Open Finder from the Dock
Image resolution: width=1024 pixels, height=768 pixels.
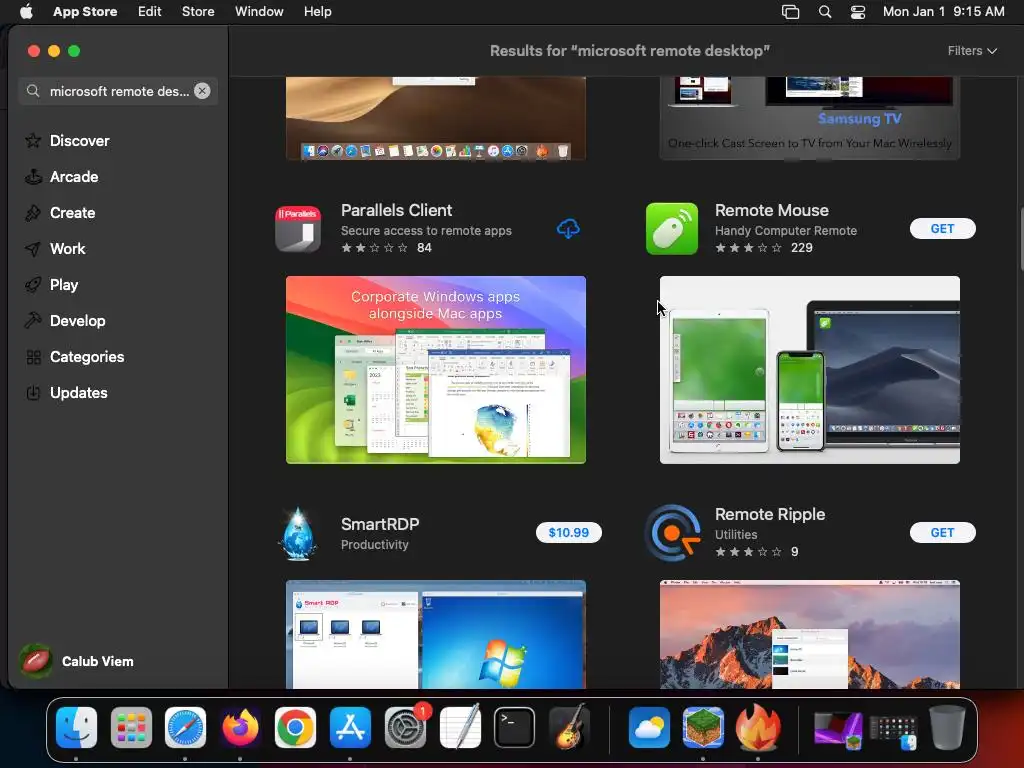click(76, 727)
